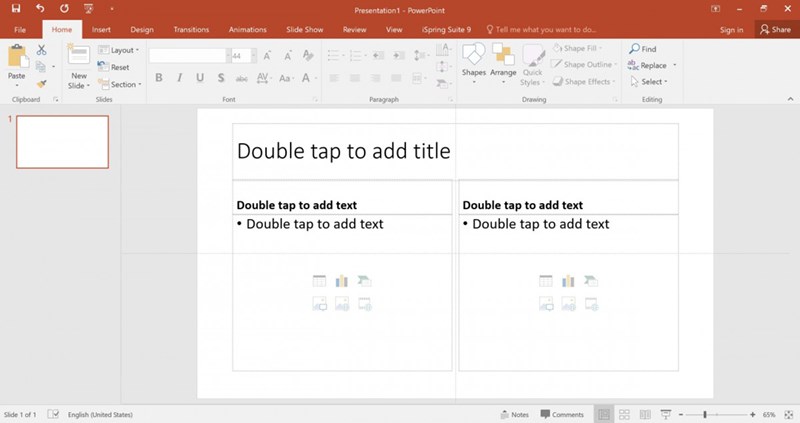Click the Sign in link
The height and width of the screenshot is (423, 800).
[x=731, y=30]
